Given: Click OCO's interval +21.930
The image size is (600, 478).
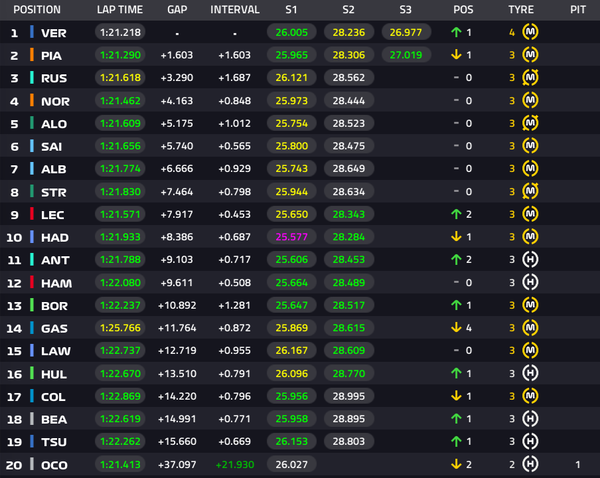Looking at the screenshot, I should click(235, 465).
